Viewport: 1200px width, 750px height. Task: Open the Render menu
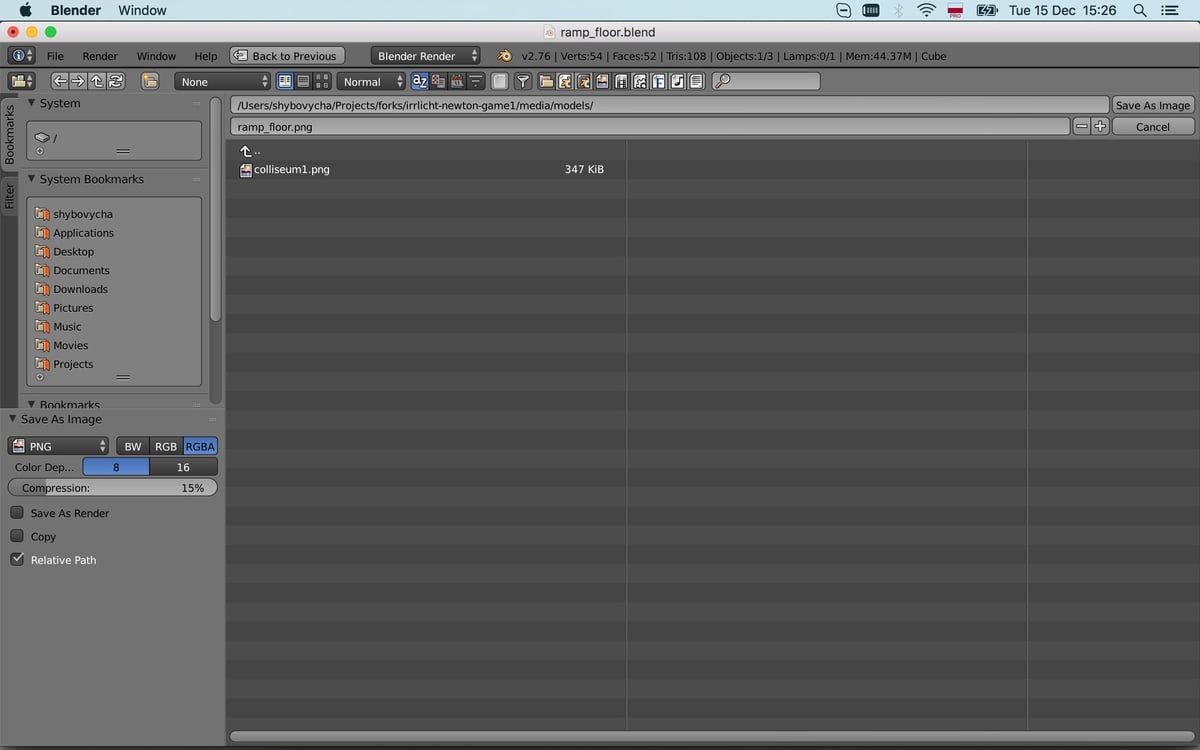point(99,56)
